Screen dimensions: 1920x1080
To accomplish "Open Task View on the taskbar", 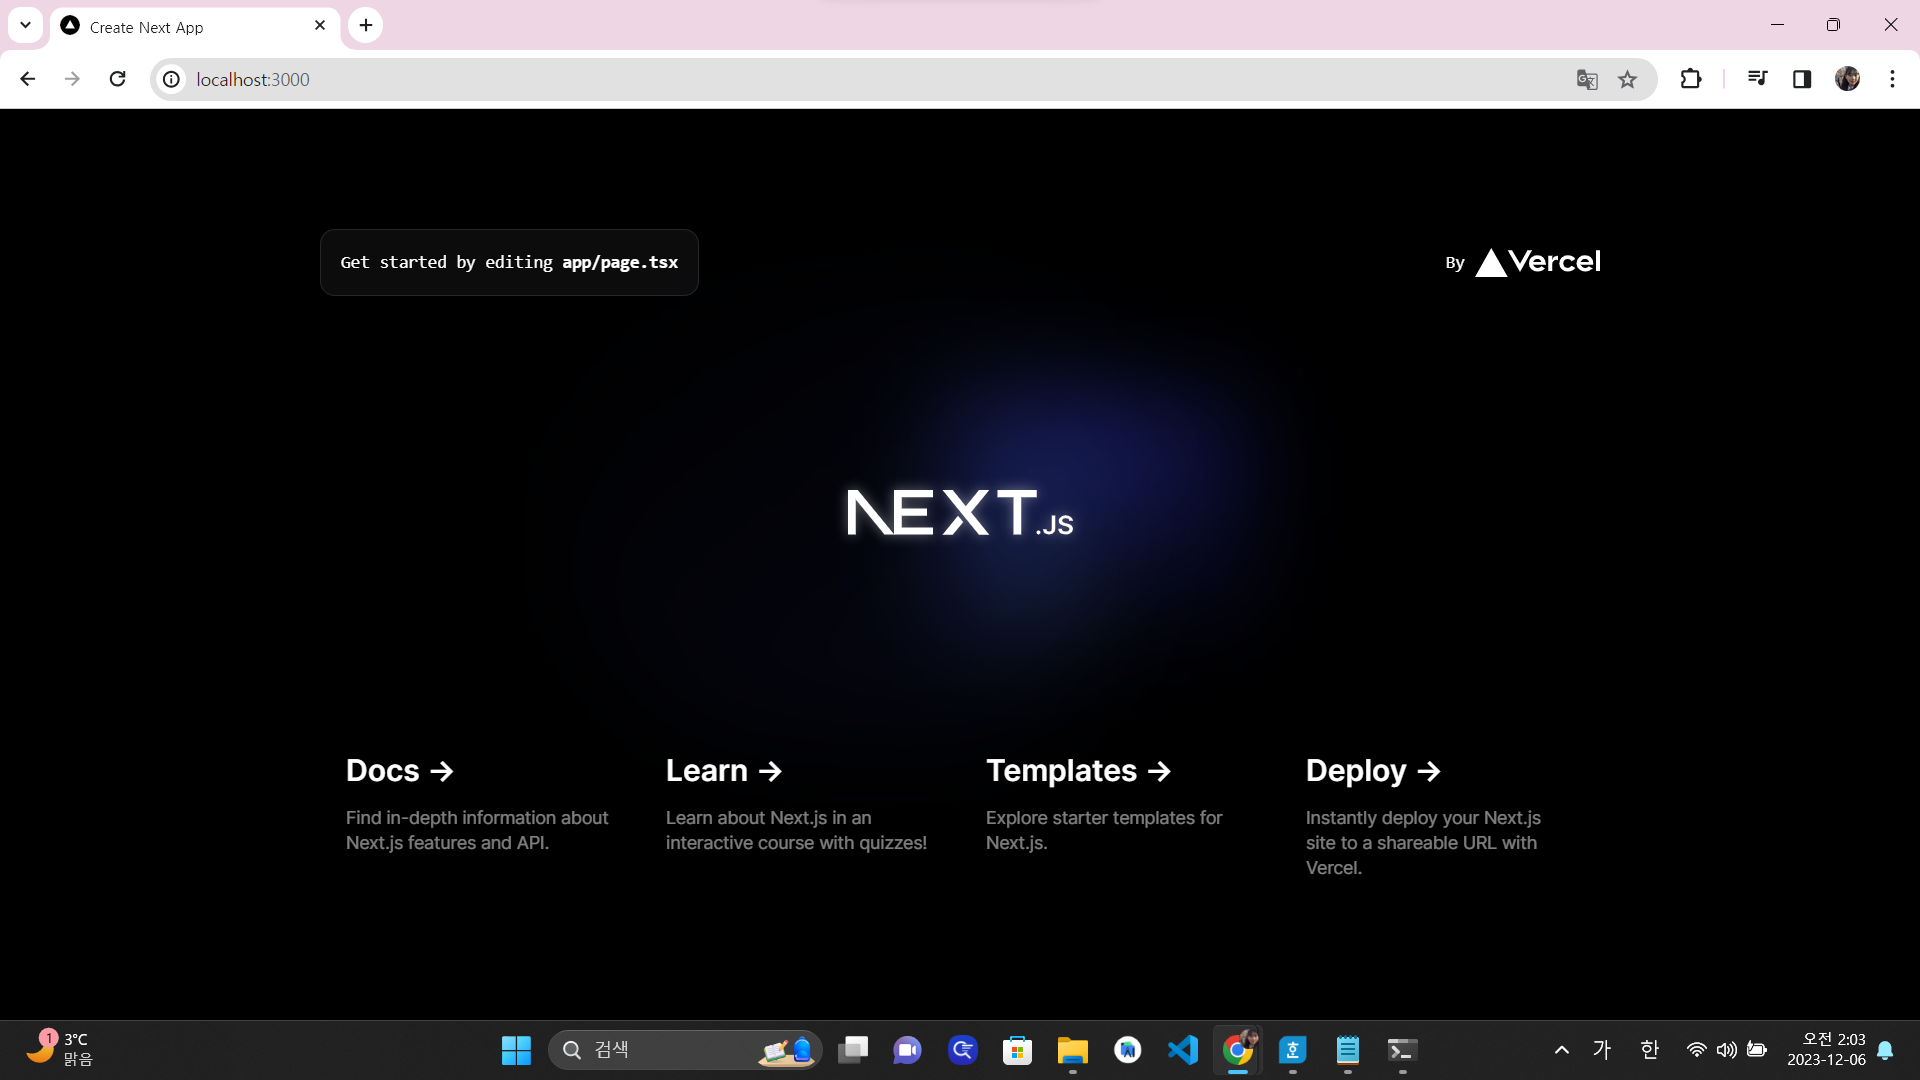I will (x=853, y=1050).
